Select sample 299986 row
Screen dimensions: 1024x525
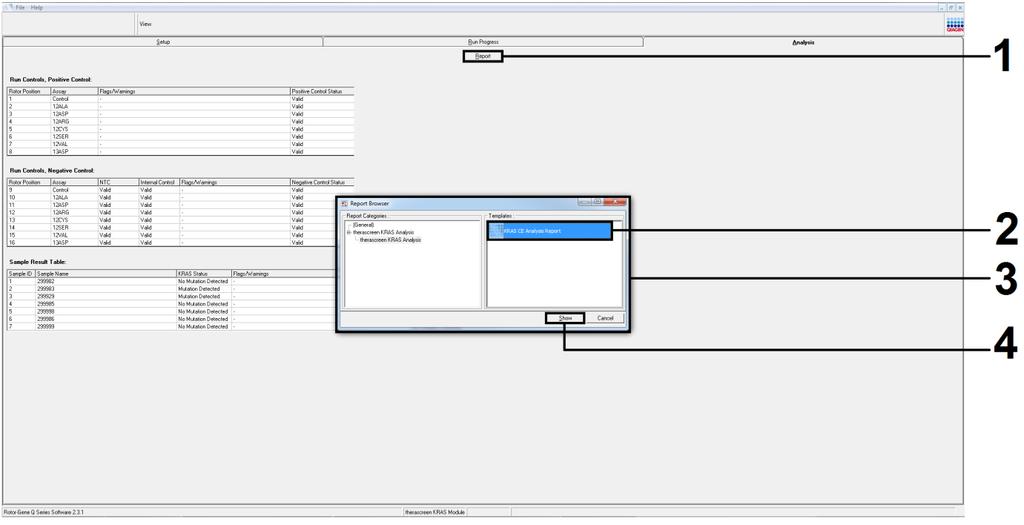point(171,319)
